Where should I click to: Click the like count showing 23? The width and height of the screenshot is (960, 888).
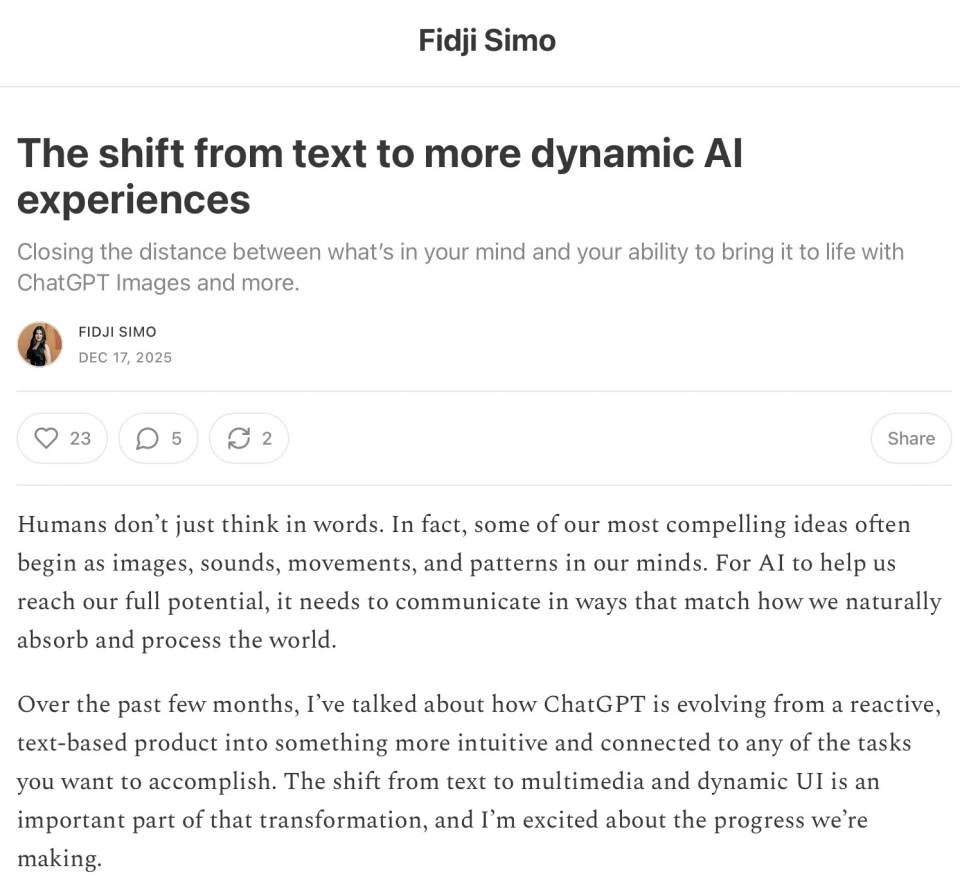coord(80,438)
